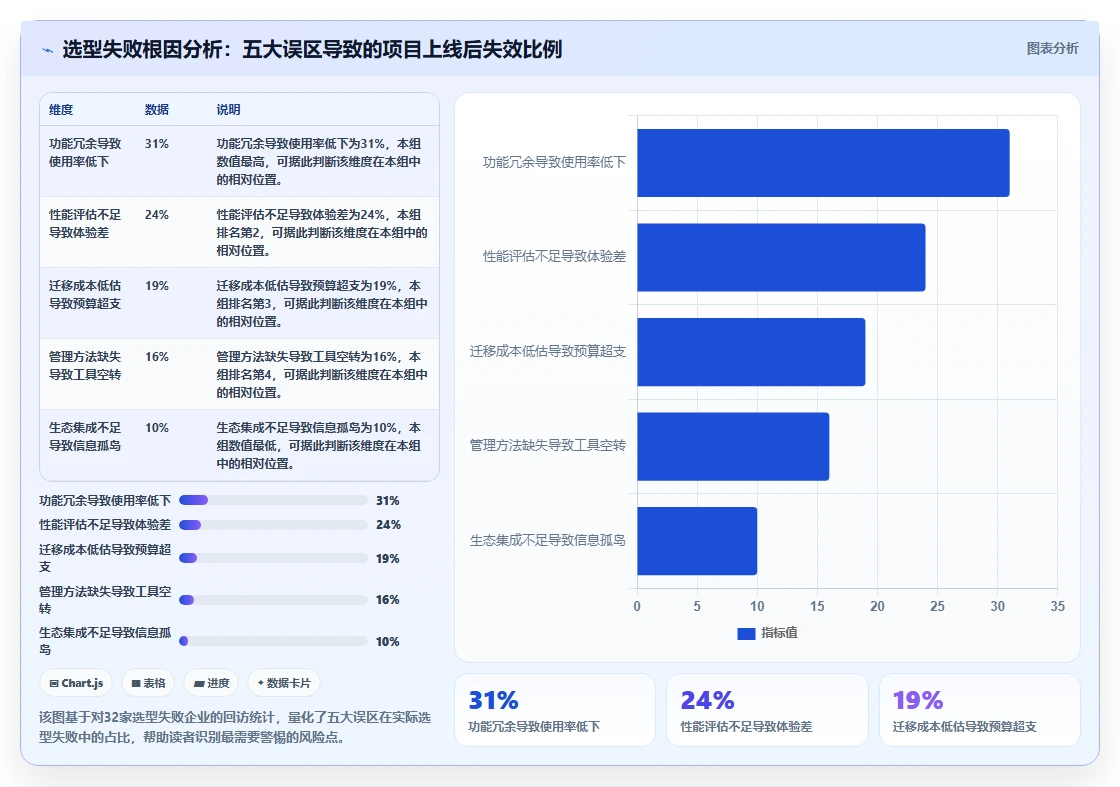
Task: Click the 生态集成不足导致信息孤岛 progress bar
Action: click(273, 641)
